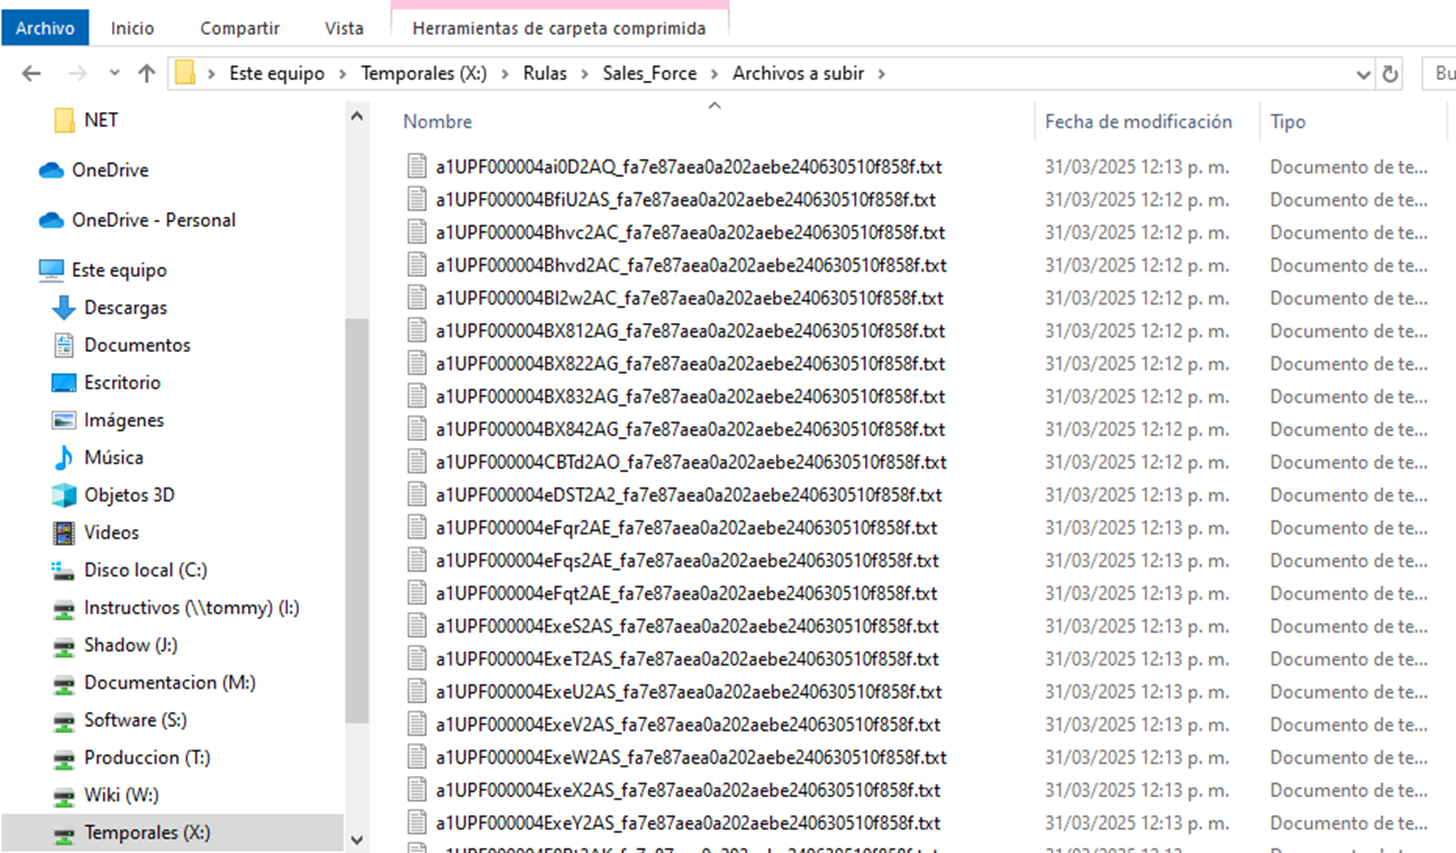Select file starting with a1UPF000004Bhvd2AC
Screen dimensions: 1456x853
[x=691, y=266]
